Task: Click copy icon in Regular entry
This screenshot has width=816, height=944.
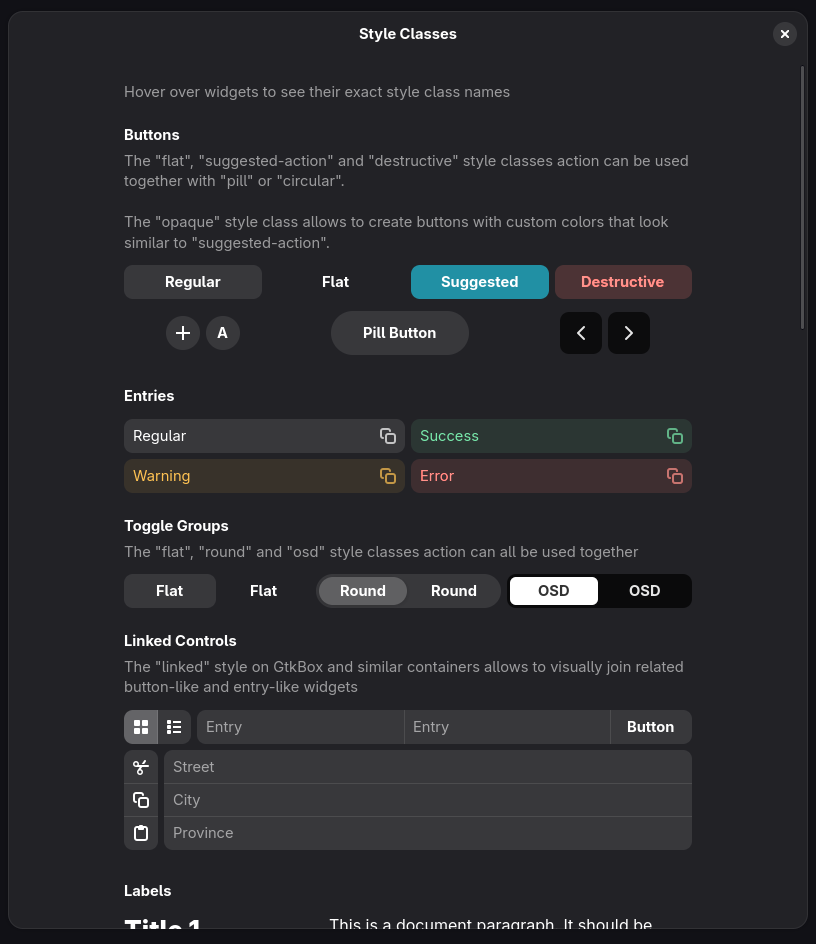Action: [388, 436]
